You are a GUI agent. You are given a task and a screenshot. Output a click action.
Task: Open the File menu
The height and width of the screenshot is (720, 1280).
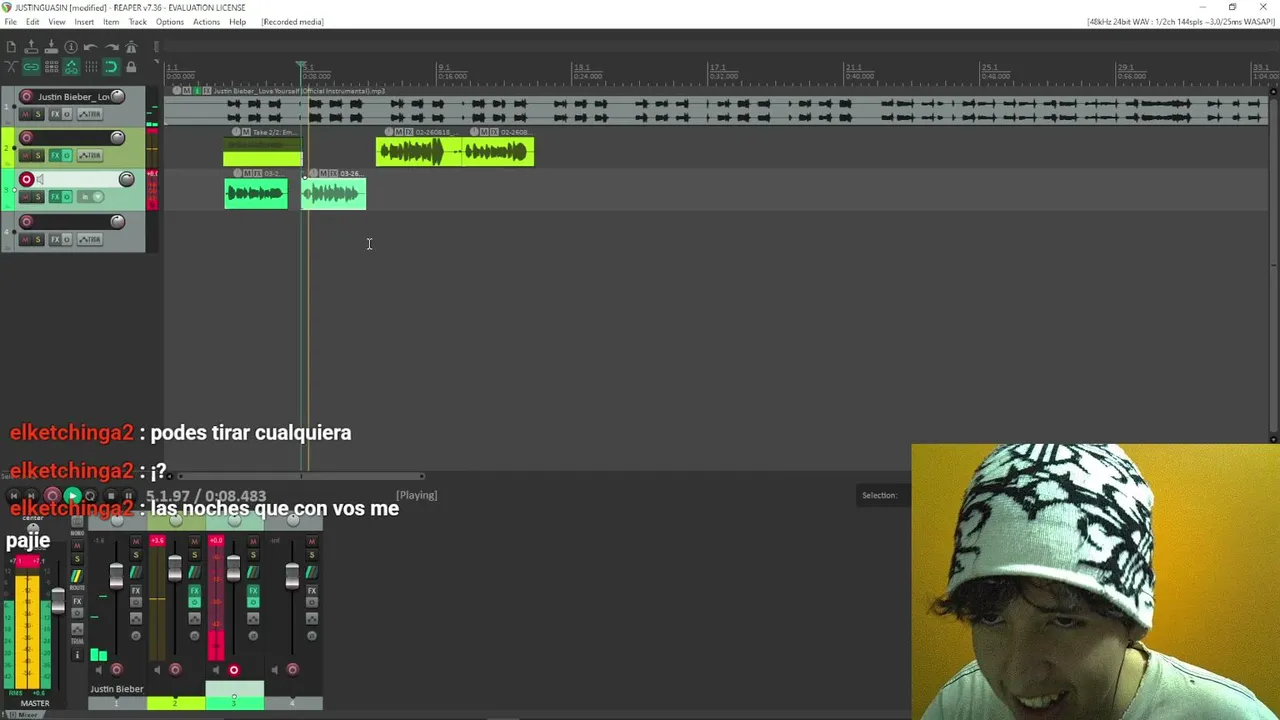(x=11, y=22)
